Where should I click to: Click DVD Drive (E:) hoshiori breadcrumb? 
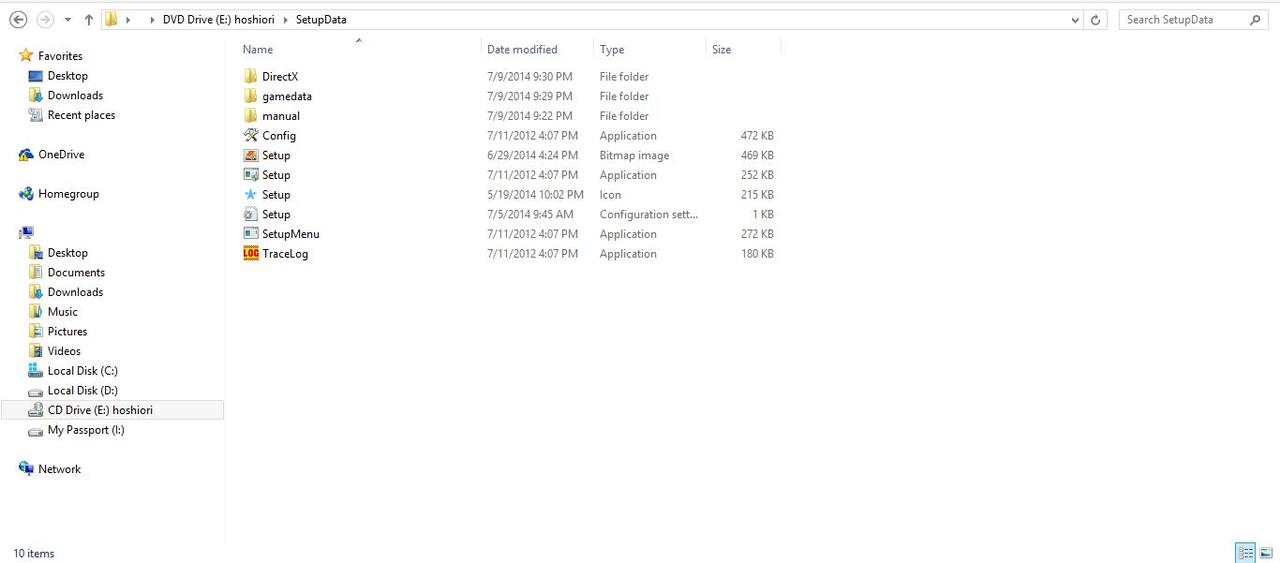tap(218, 20)
